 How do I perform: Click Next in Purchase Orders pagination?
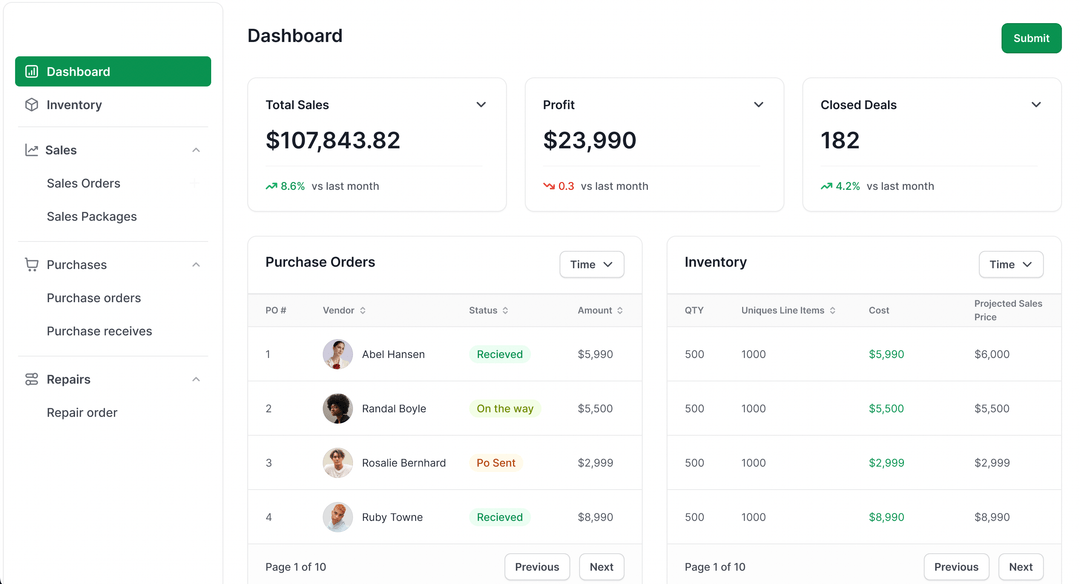[x=601, y=567]
